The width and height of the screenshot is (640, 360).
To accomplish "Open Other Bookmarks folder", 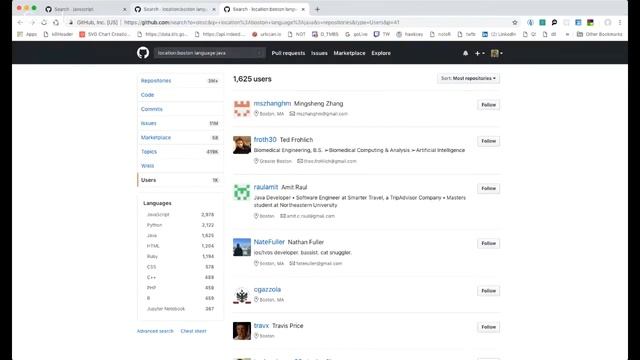I will pos(599,34).
